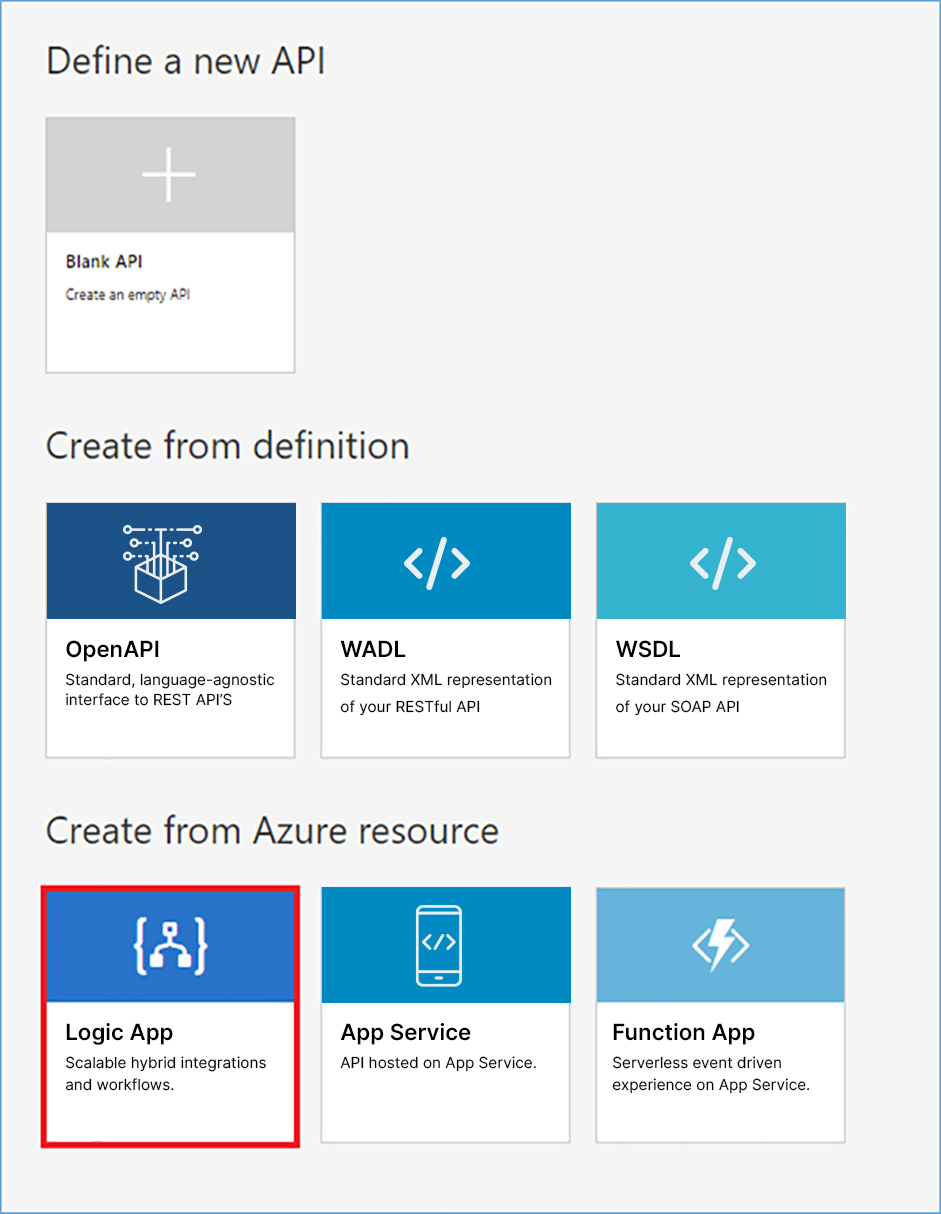Click the App Service mobile phone icon

click(x=438, y=943)
